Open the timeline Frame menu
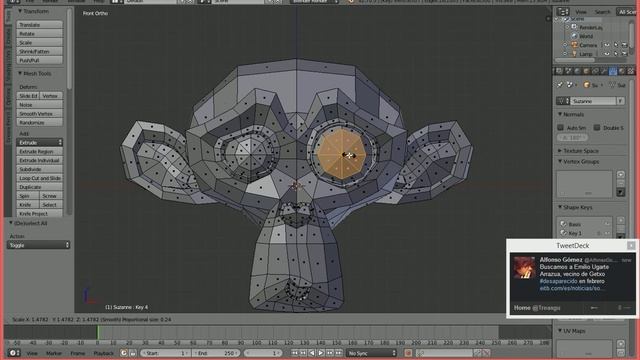The width and height of the screenshot is (640, 360). pos(78,353)
